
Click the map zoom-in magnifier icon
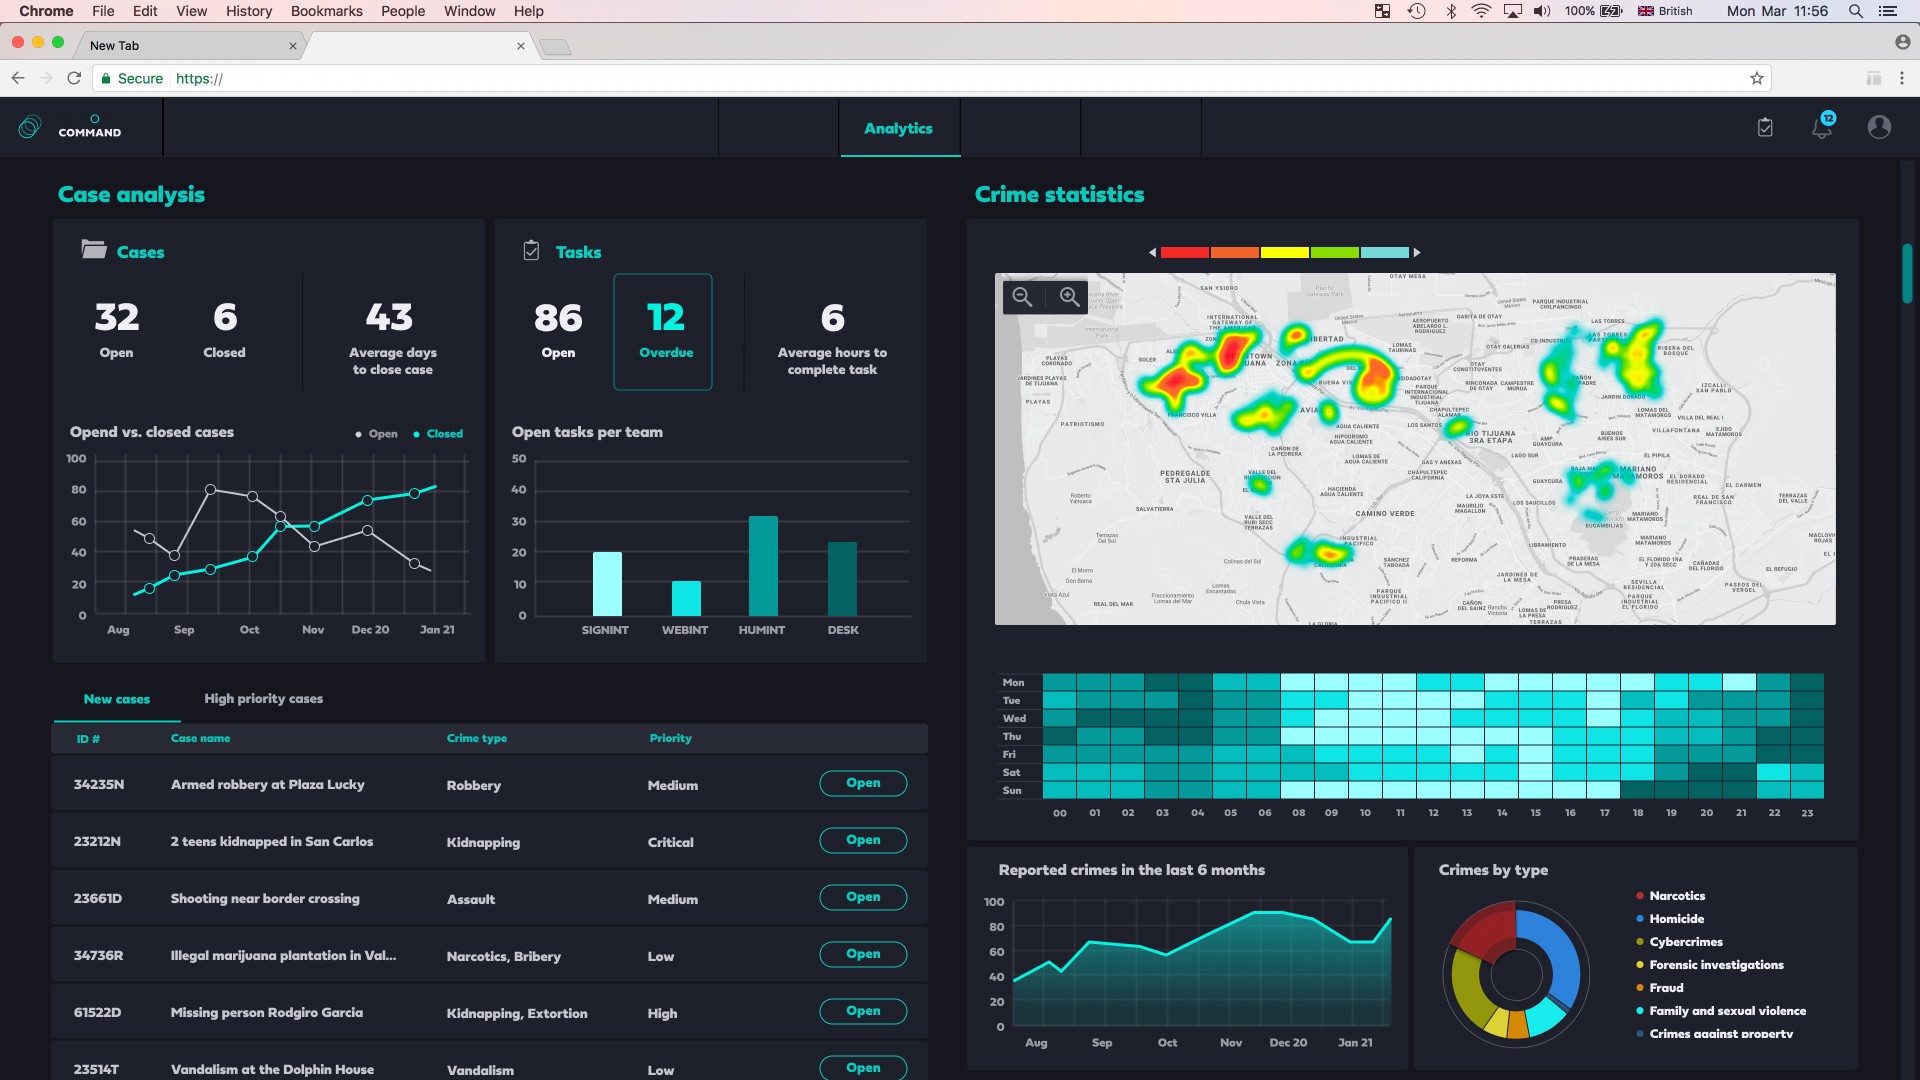point(1069,297)
